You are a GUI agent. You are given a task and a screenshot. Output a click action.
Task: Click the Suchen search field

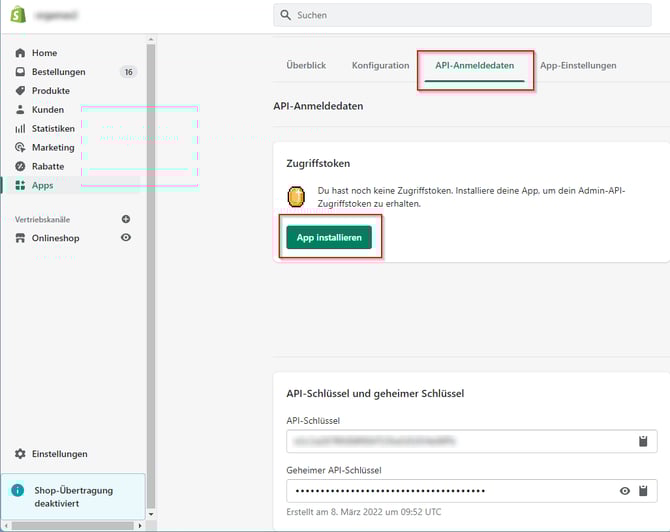pyautogui.click(x=470, y=15)
